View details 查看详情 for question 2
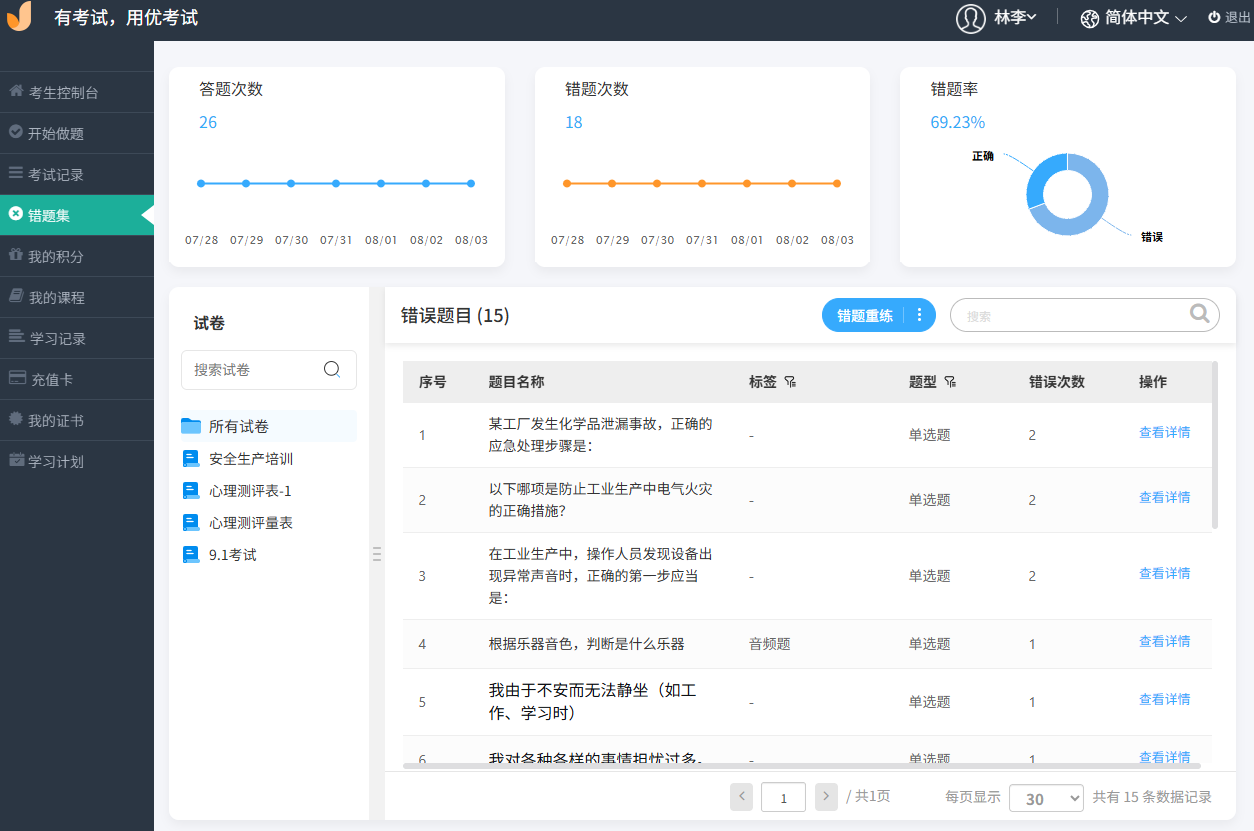Screen dimensions: 1254x831 coord(1164,498)
